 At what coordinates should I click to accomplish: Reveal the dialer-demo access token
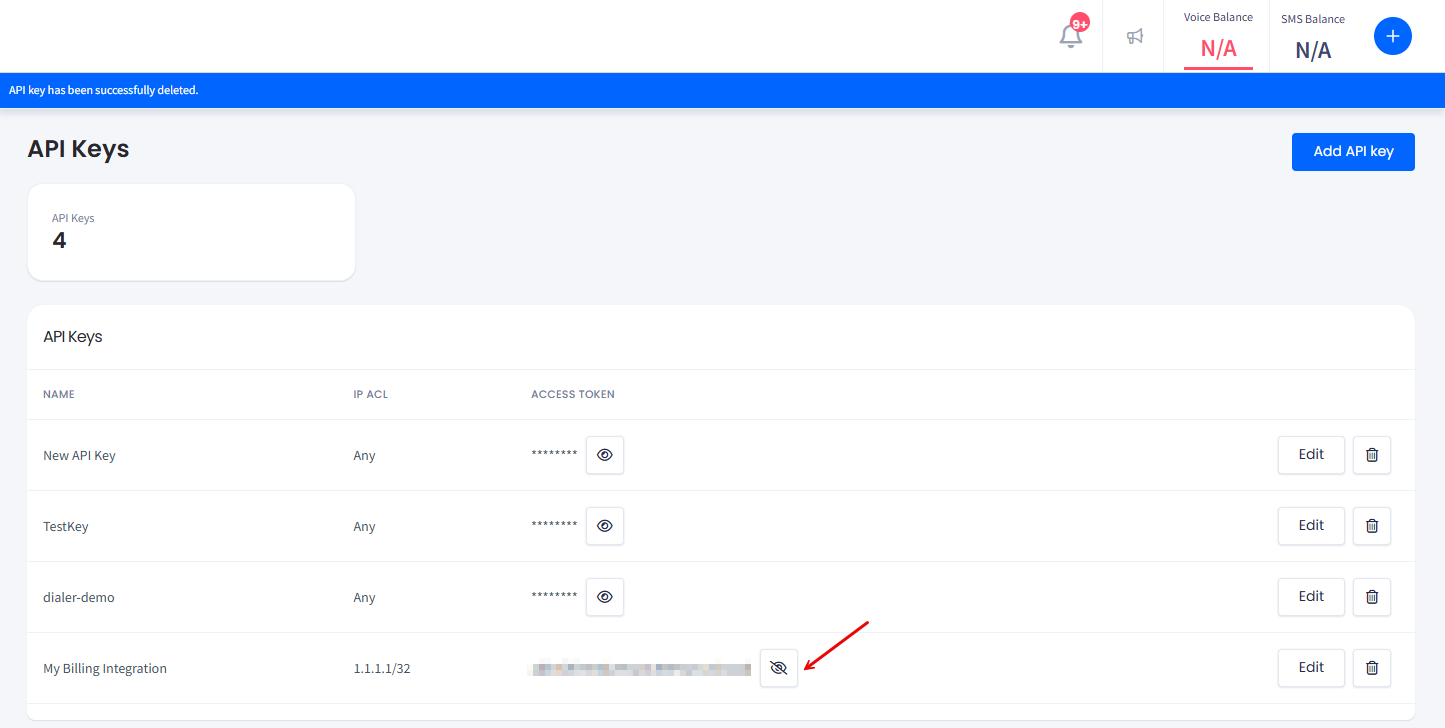[x=605, y=597]
